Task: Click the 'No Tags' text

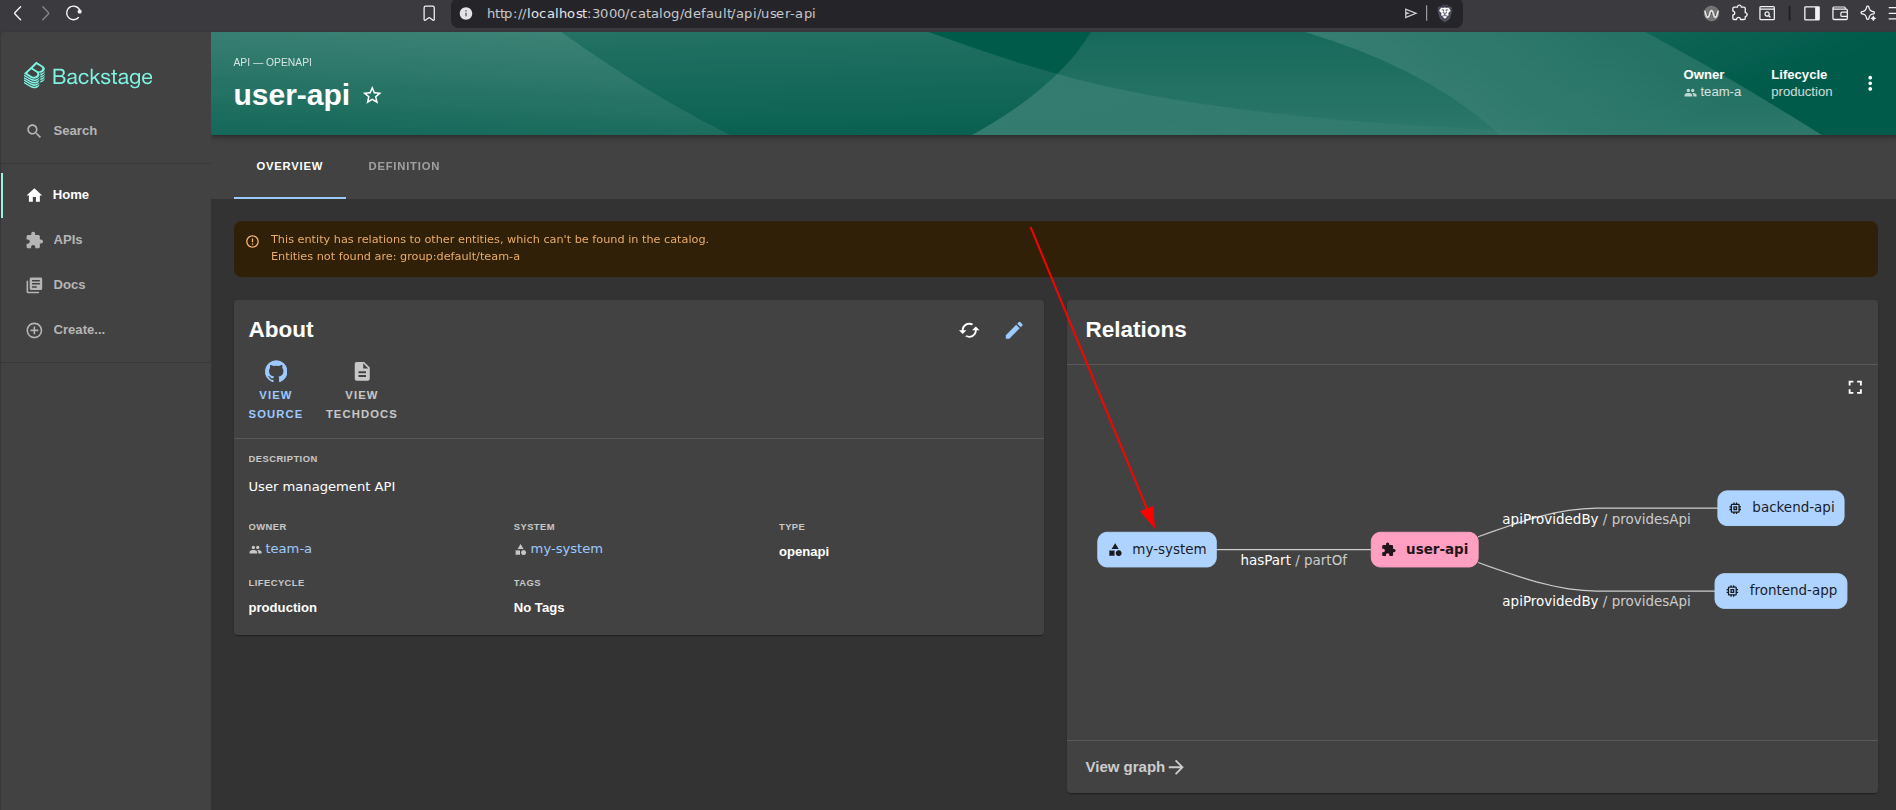Action: [539, 608]
